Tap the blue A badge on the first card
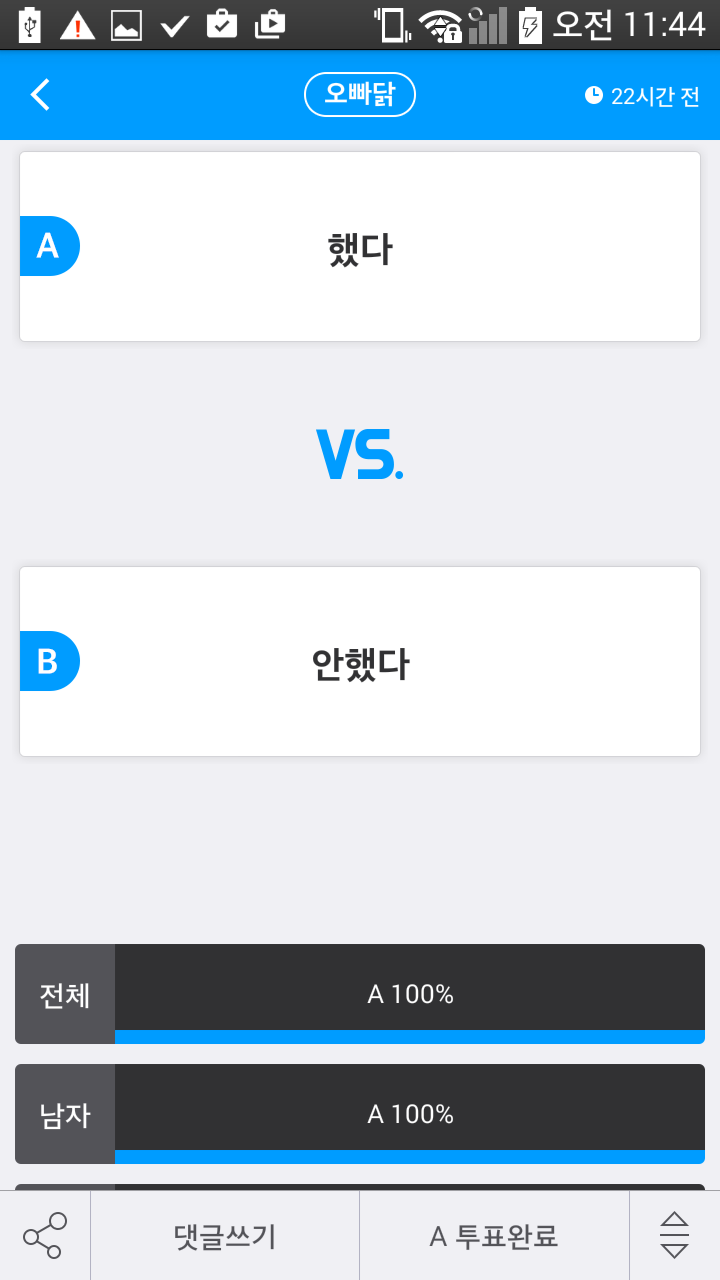Screen dimensions: 720x1280 tap(48, 246)
